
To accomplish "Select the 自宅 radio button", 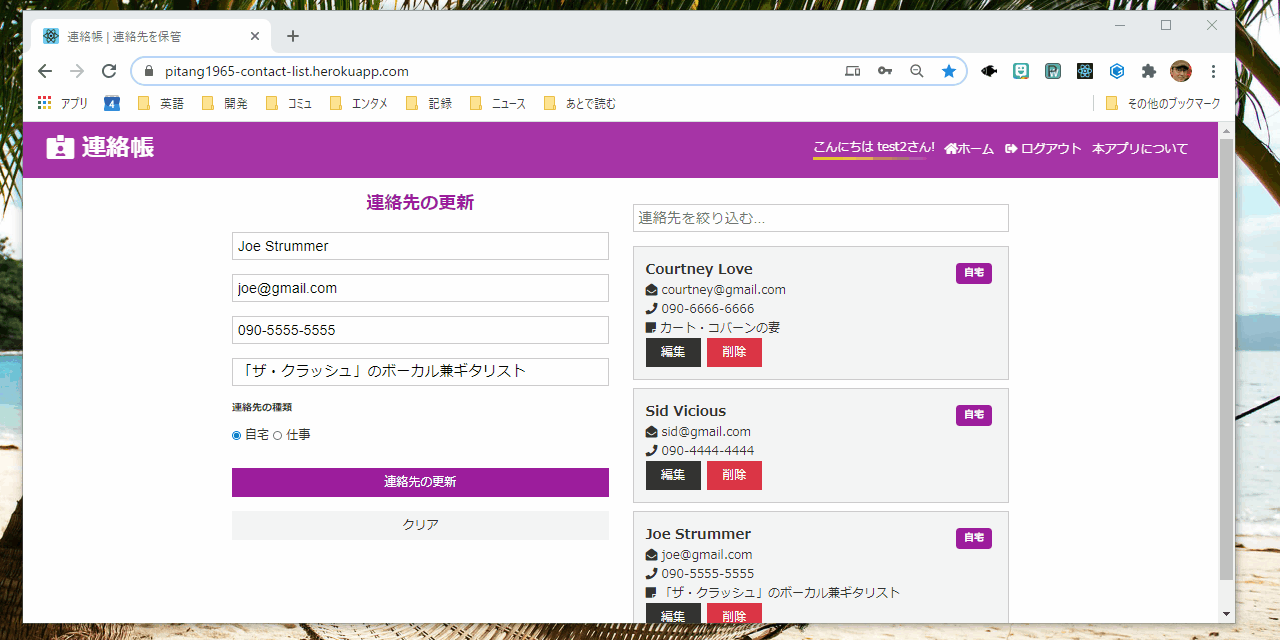I will [236, 434].
